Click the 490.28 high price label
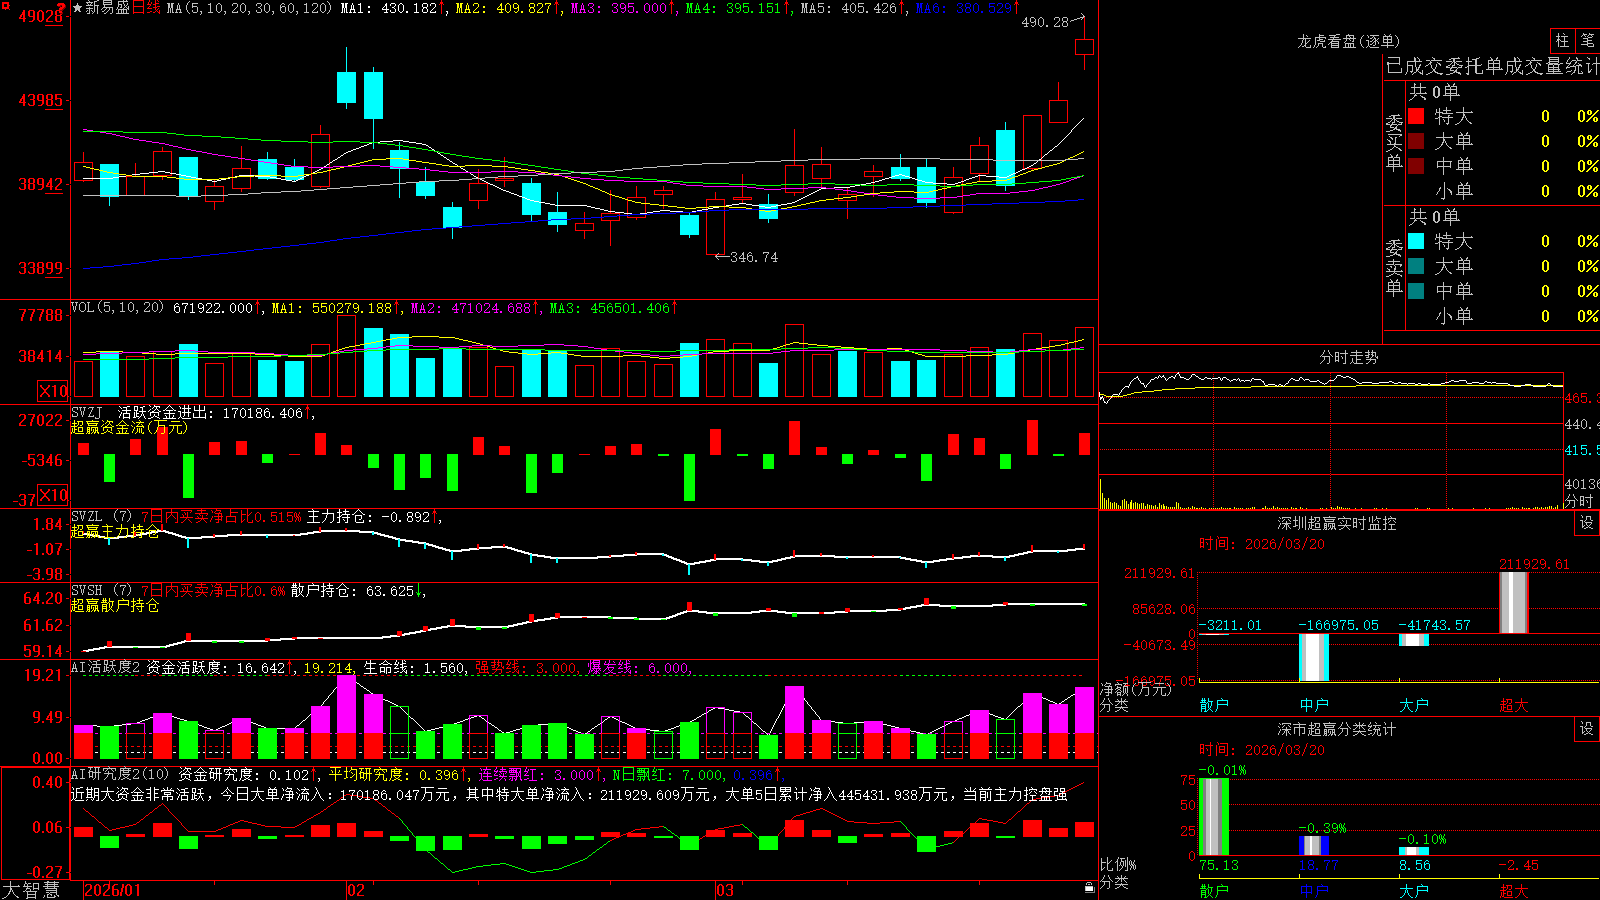 click(1045, 22)
